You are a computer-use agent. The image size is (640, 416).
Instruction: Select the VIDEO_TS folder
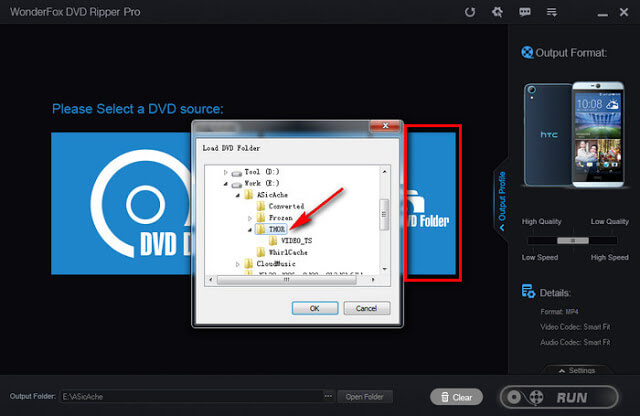[298, 241]
